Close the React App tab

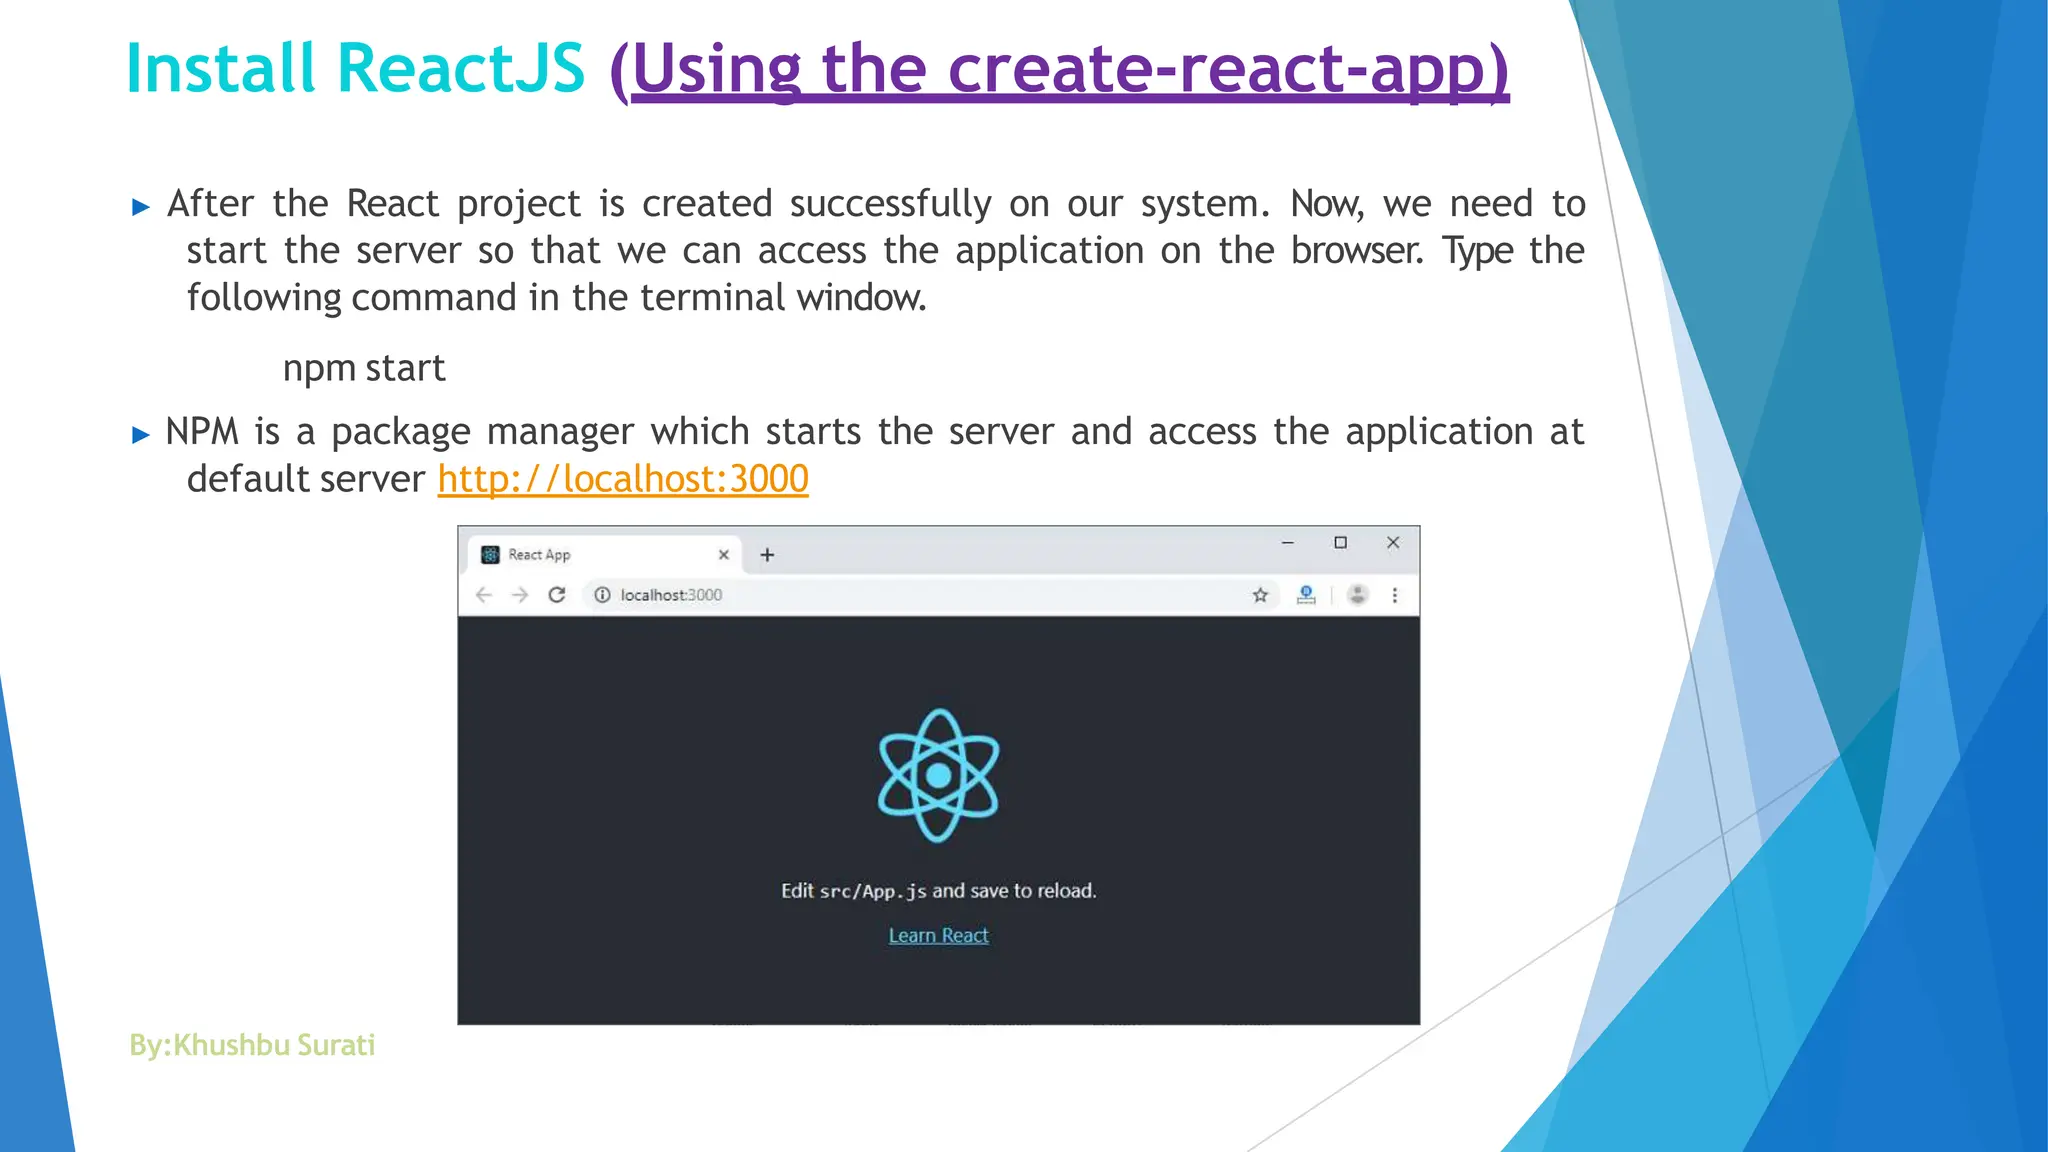[724, 555]
